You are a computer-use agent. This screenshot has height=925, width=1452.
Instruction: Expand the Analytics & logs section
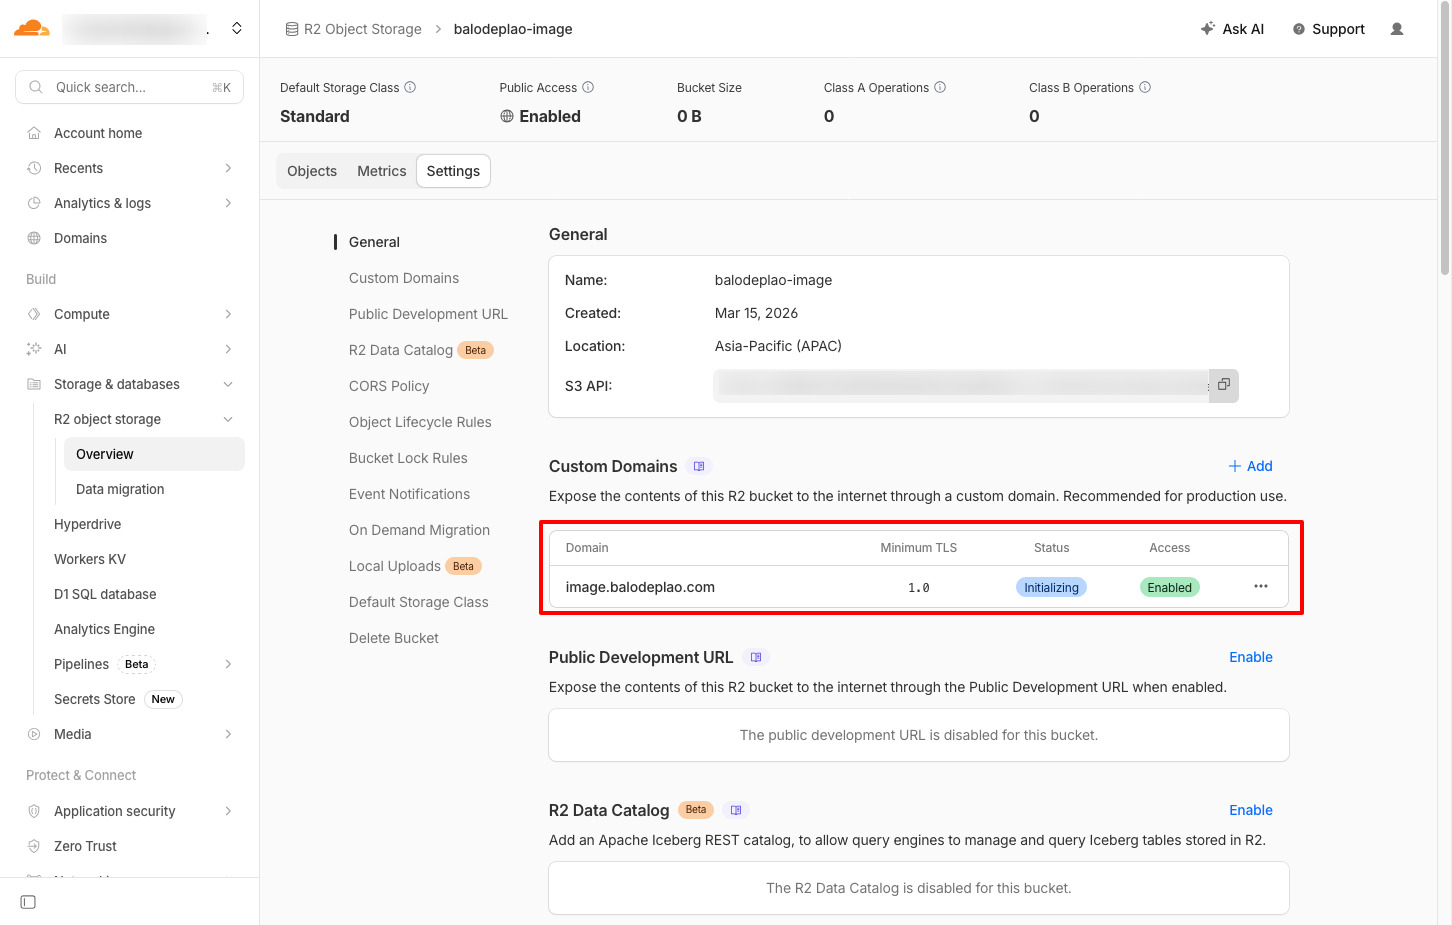228,204
